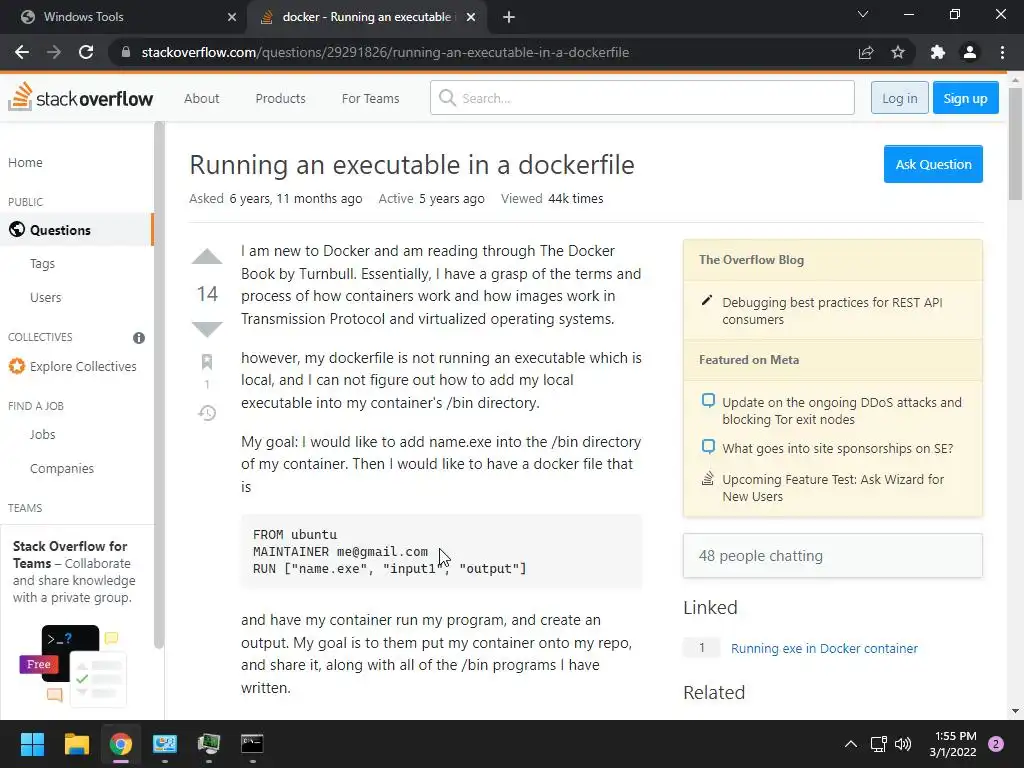This screenshot has width=1024, height=768.
Task: Open linked question Running exe in Docker container
Action: tap(824, 648)
